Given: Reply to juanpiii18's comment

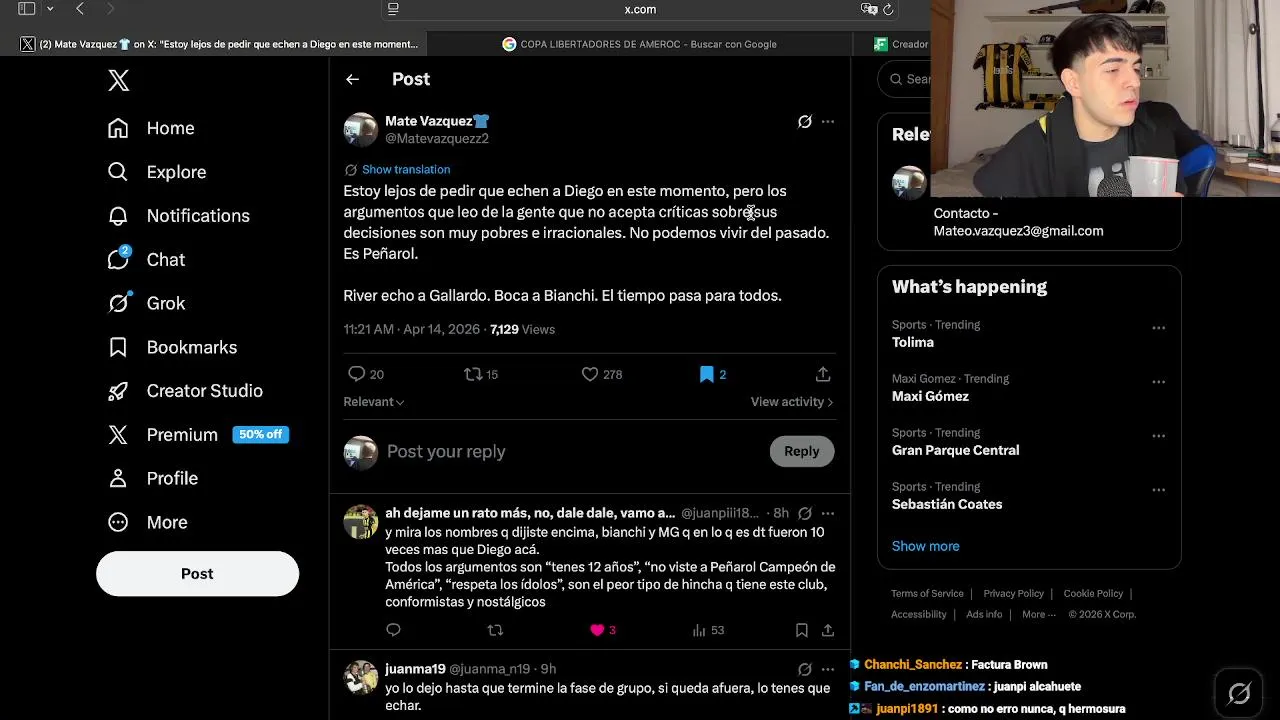Looking at the screenshot, I should point(393,630).
